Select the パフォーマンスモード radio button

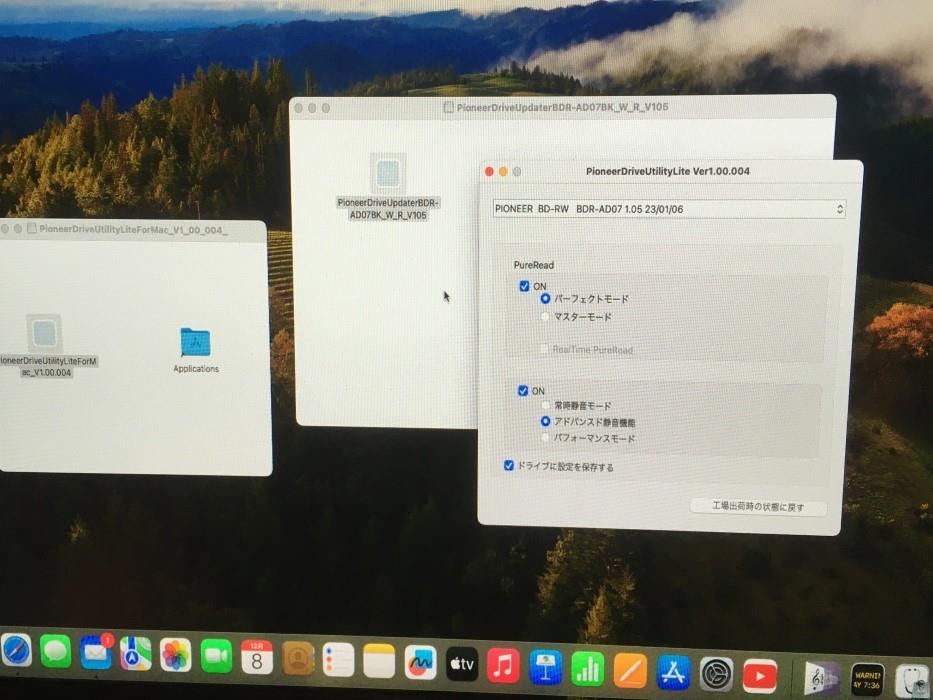(545, 438)
